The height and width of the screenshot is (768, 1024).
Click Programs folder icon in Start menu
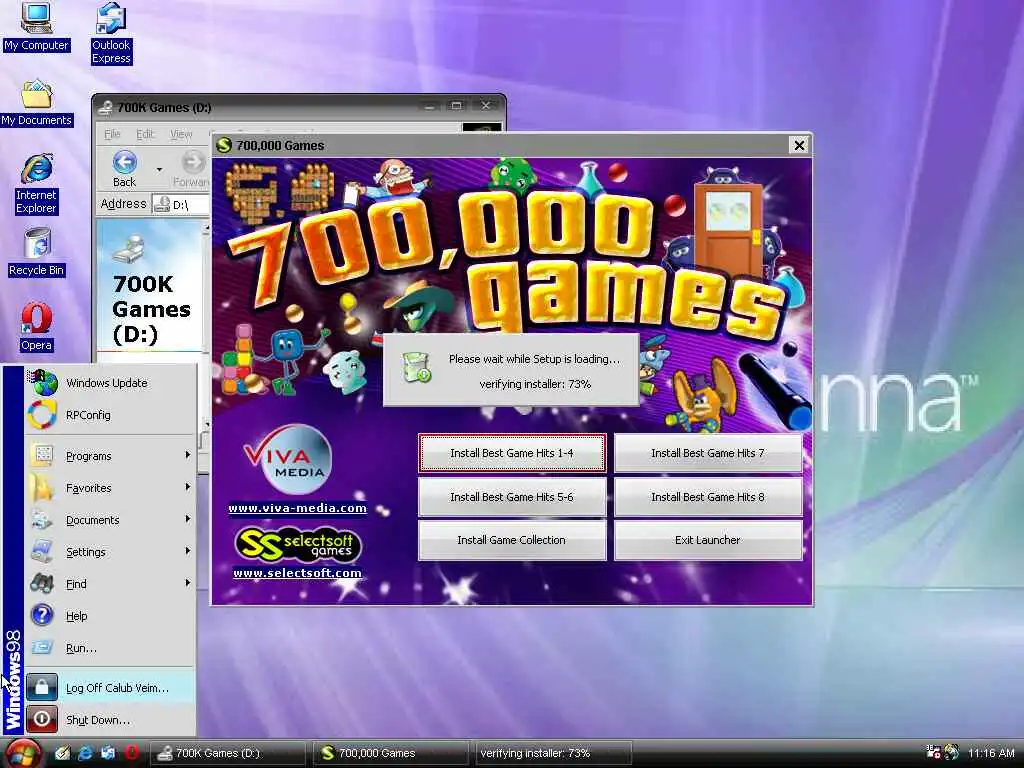(42, 455)
